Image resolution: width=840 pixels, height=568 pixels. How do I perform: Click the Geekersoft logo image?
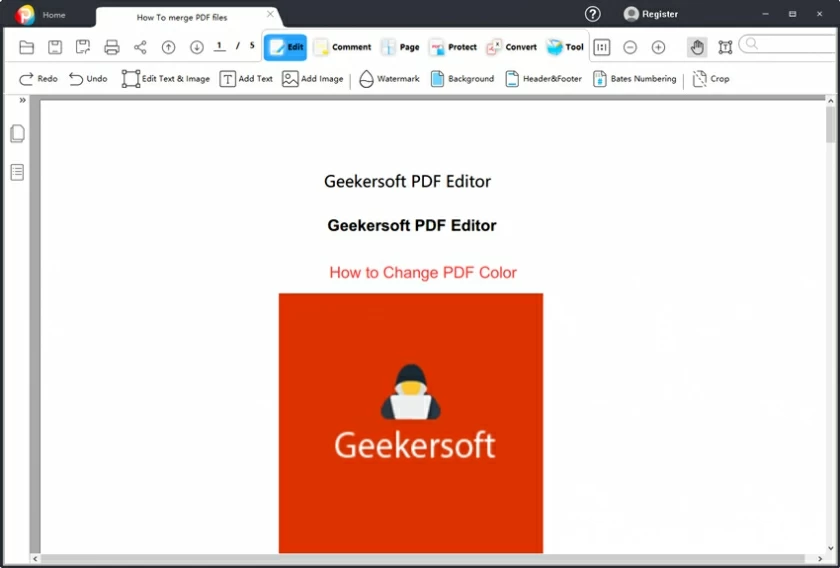point(411,423)
